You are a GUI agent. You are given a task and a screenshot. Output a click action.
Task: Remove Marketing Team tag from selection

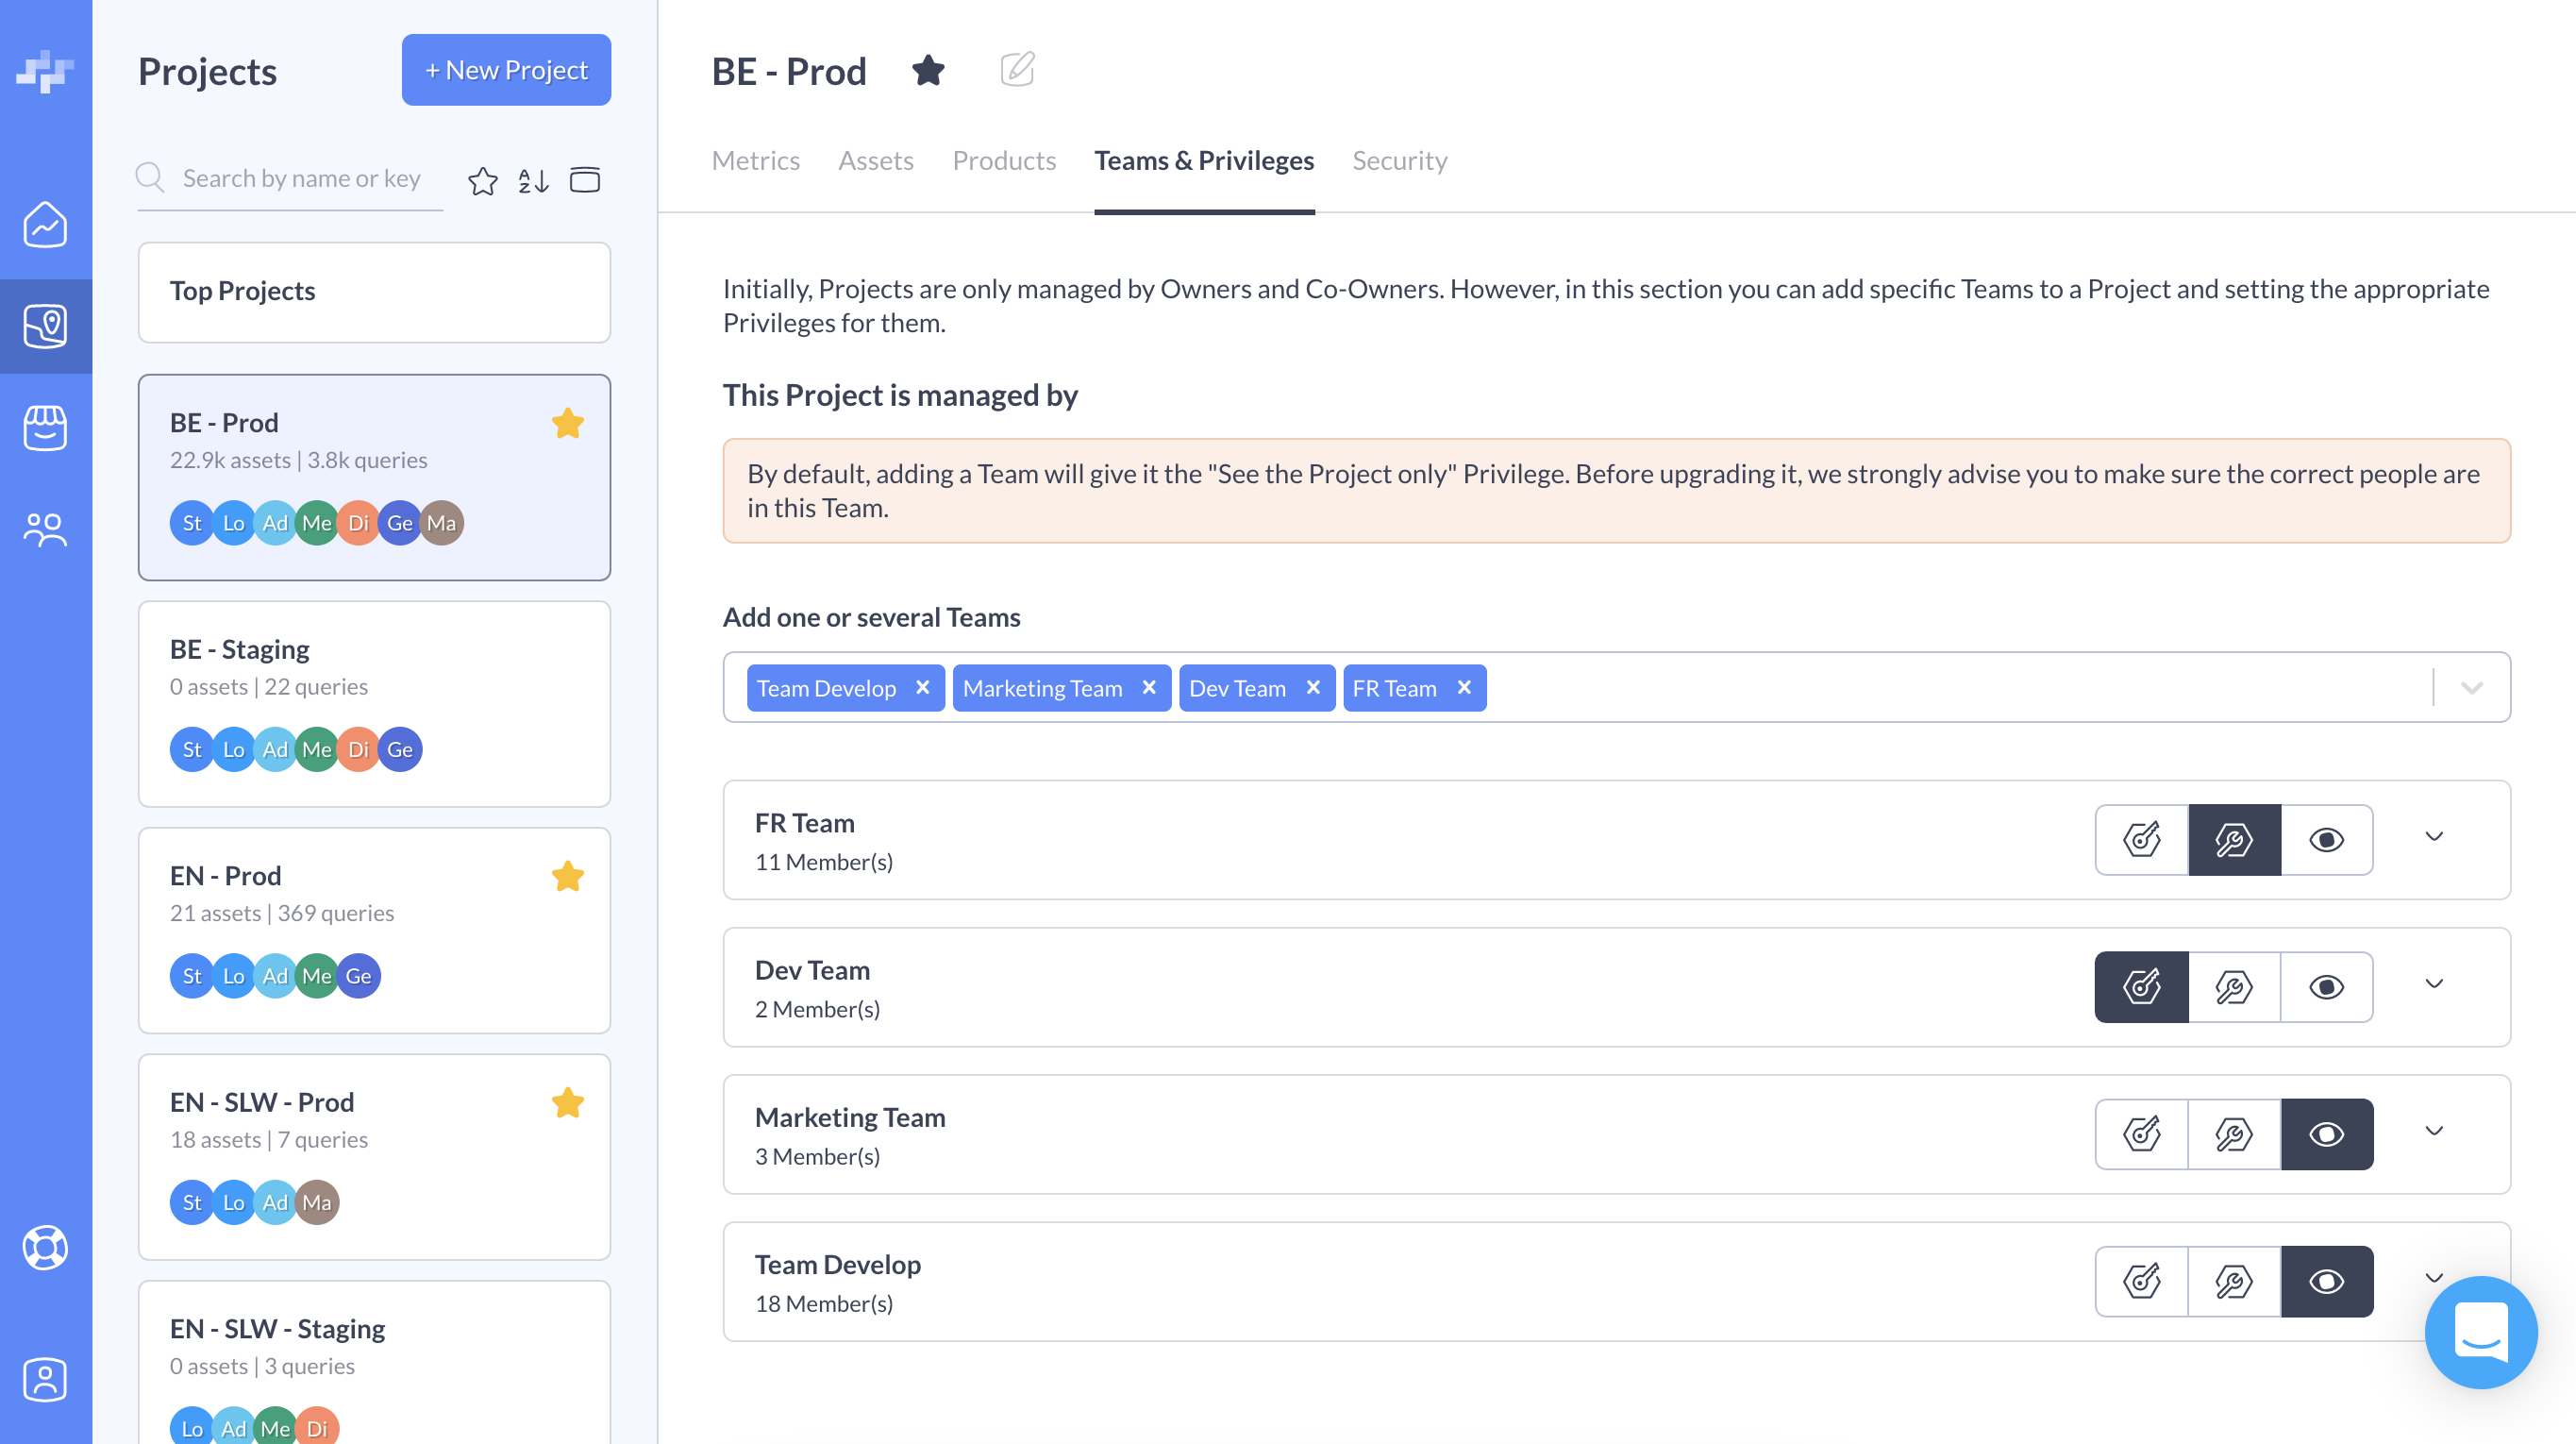[x=1149, y=688]
